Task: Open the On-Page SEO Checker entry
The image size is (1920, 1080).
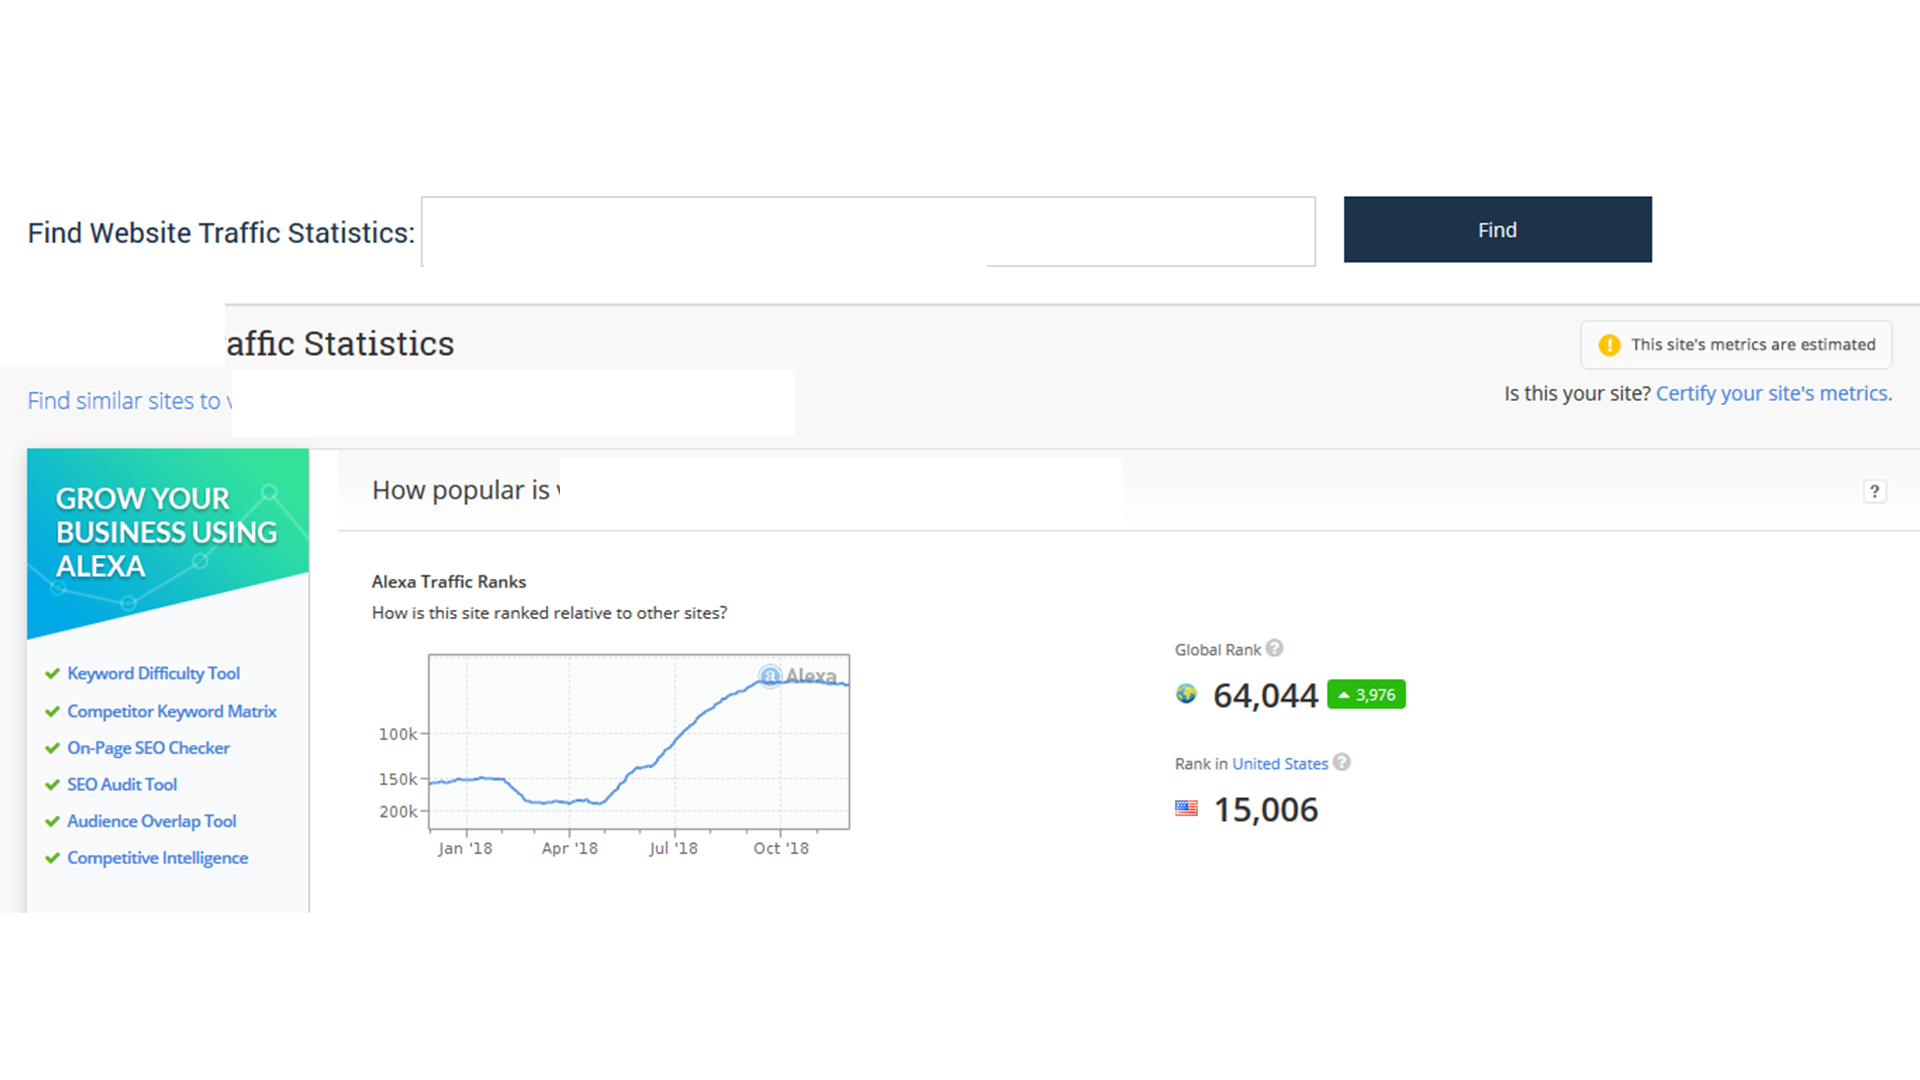Action: pyautogui.click(x=148, y=747)
